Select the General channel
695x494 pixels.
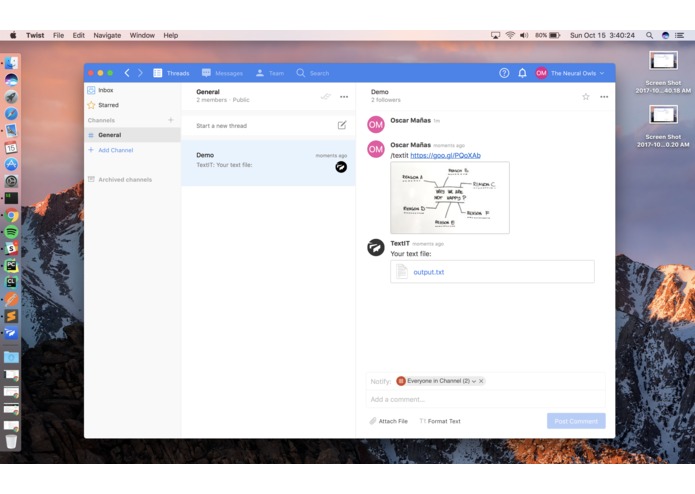tap(132, 135)
